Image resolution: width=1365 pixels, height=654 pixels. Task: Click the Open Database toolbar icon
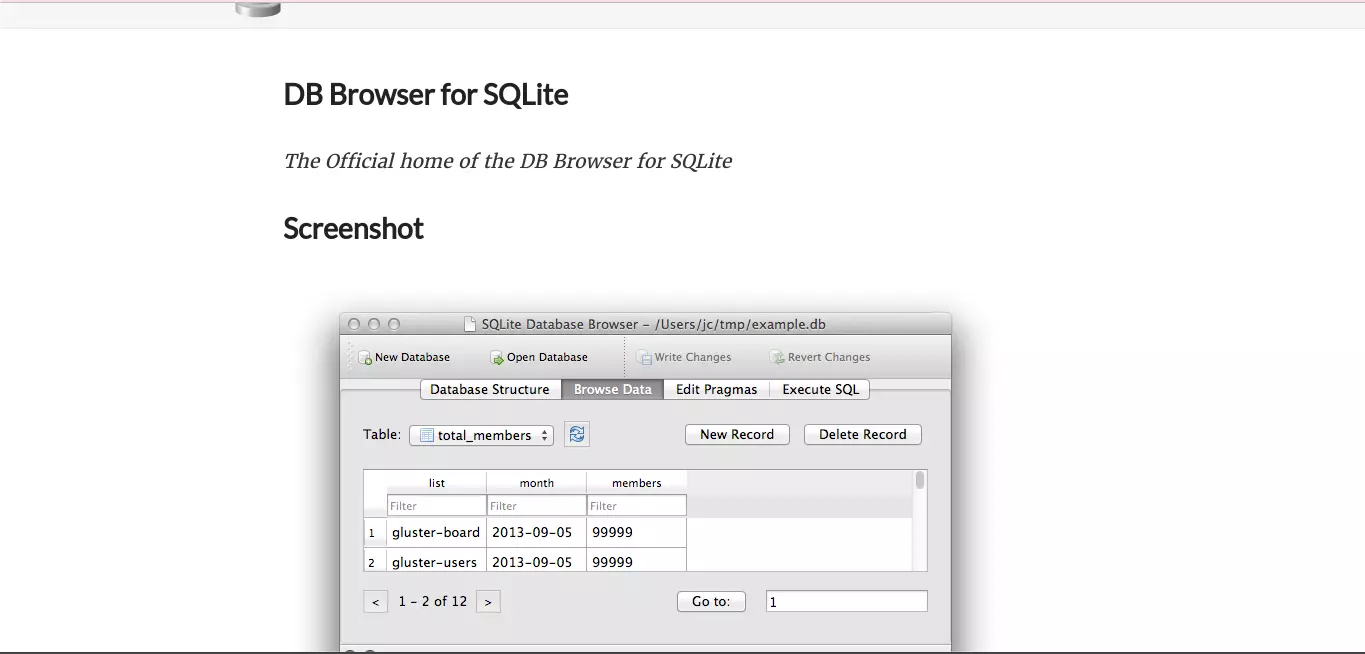pyautogui.click(x=497, y=358)
